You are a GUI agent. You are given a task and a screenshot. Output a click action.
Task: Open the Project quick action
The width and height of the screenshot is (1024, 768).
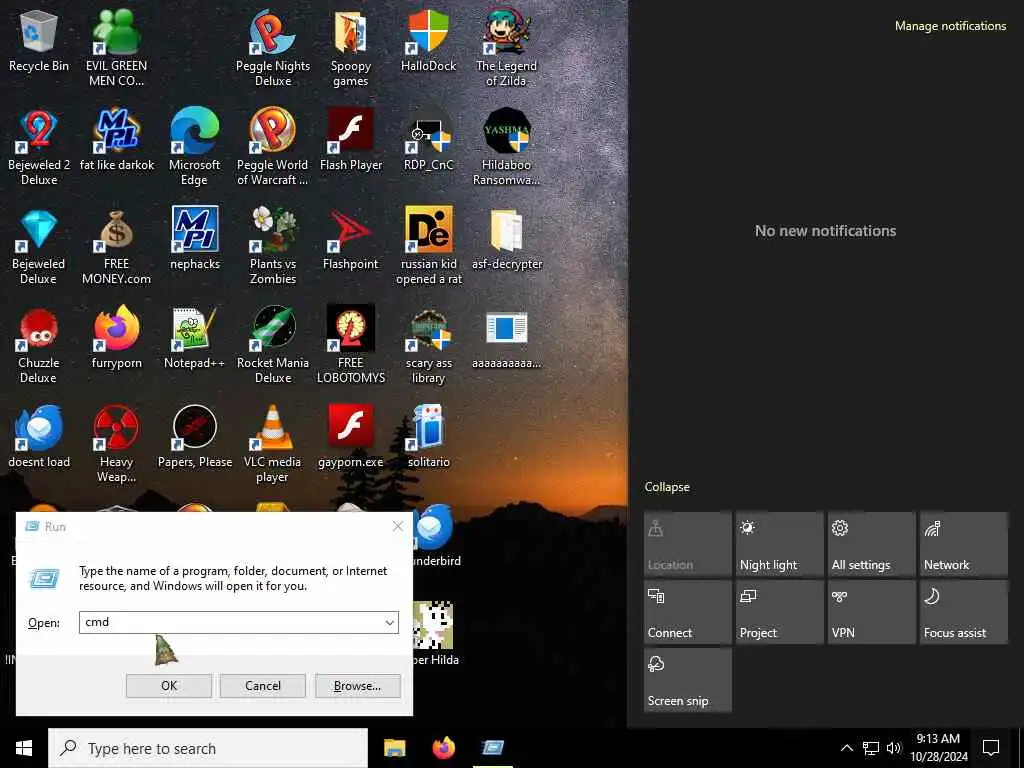click(780, 613)
